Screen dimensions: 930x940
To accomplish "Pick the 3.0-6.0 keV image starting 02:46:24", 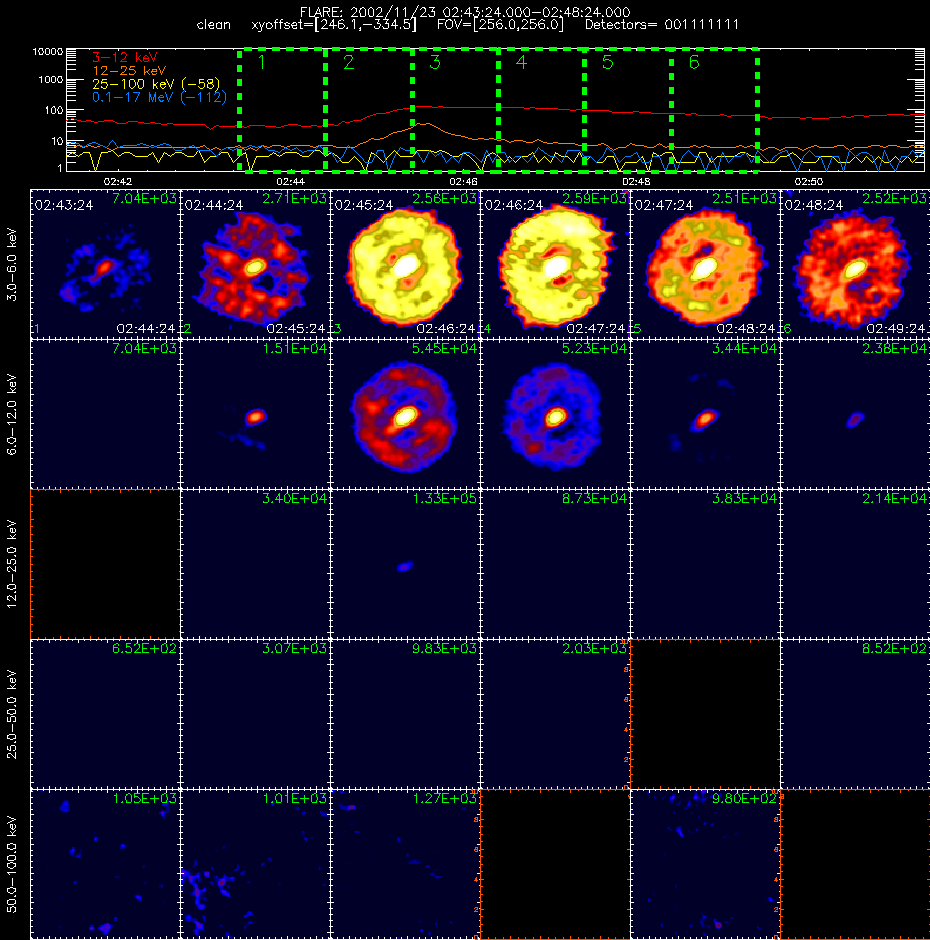I will (555, 264).
